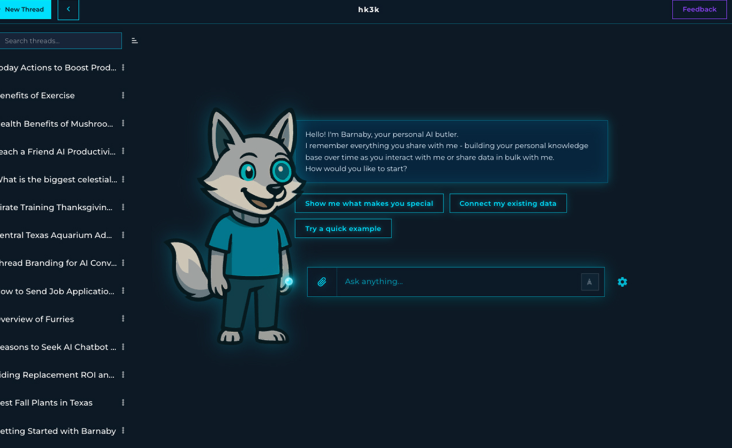Open the Feedback button
Viewport: 732px width, 448px height.
tap(699, 9)
